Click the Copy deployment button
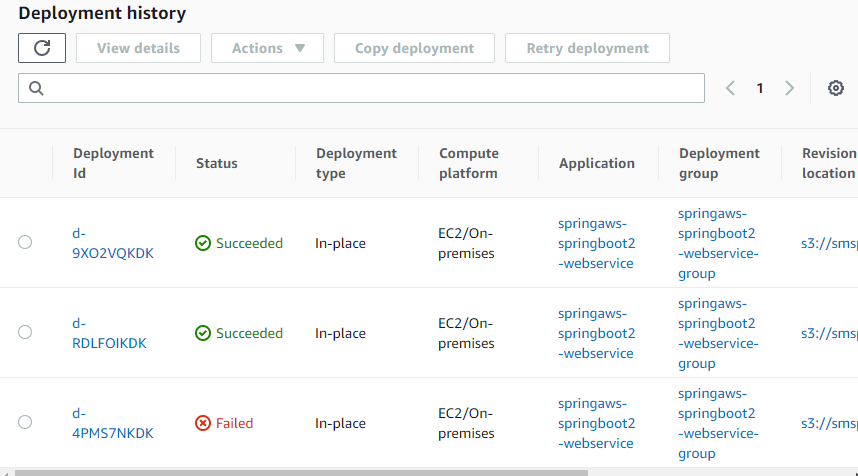 click(414, 48)
